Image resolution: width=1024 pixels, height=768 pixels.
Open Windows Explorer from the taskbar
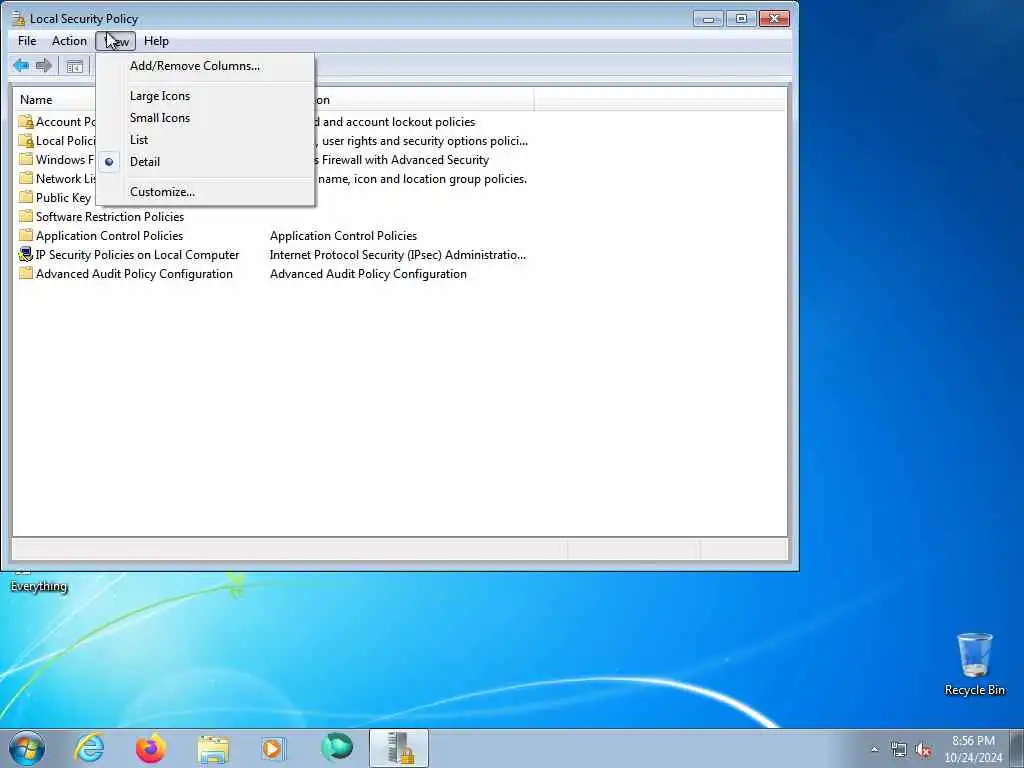(x=213, y=749)
